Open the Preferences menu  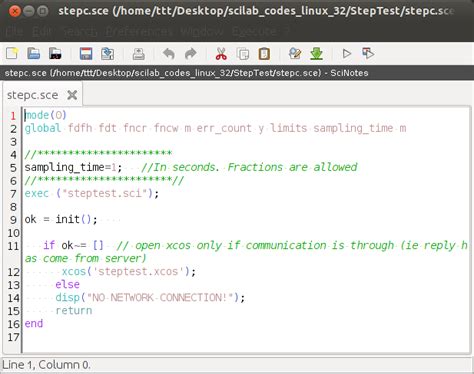coord(139,32)
